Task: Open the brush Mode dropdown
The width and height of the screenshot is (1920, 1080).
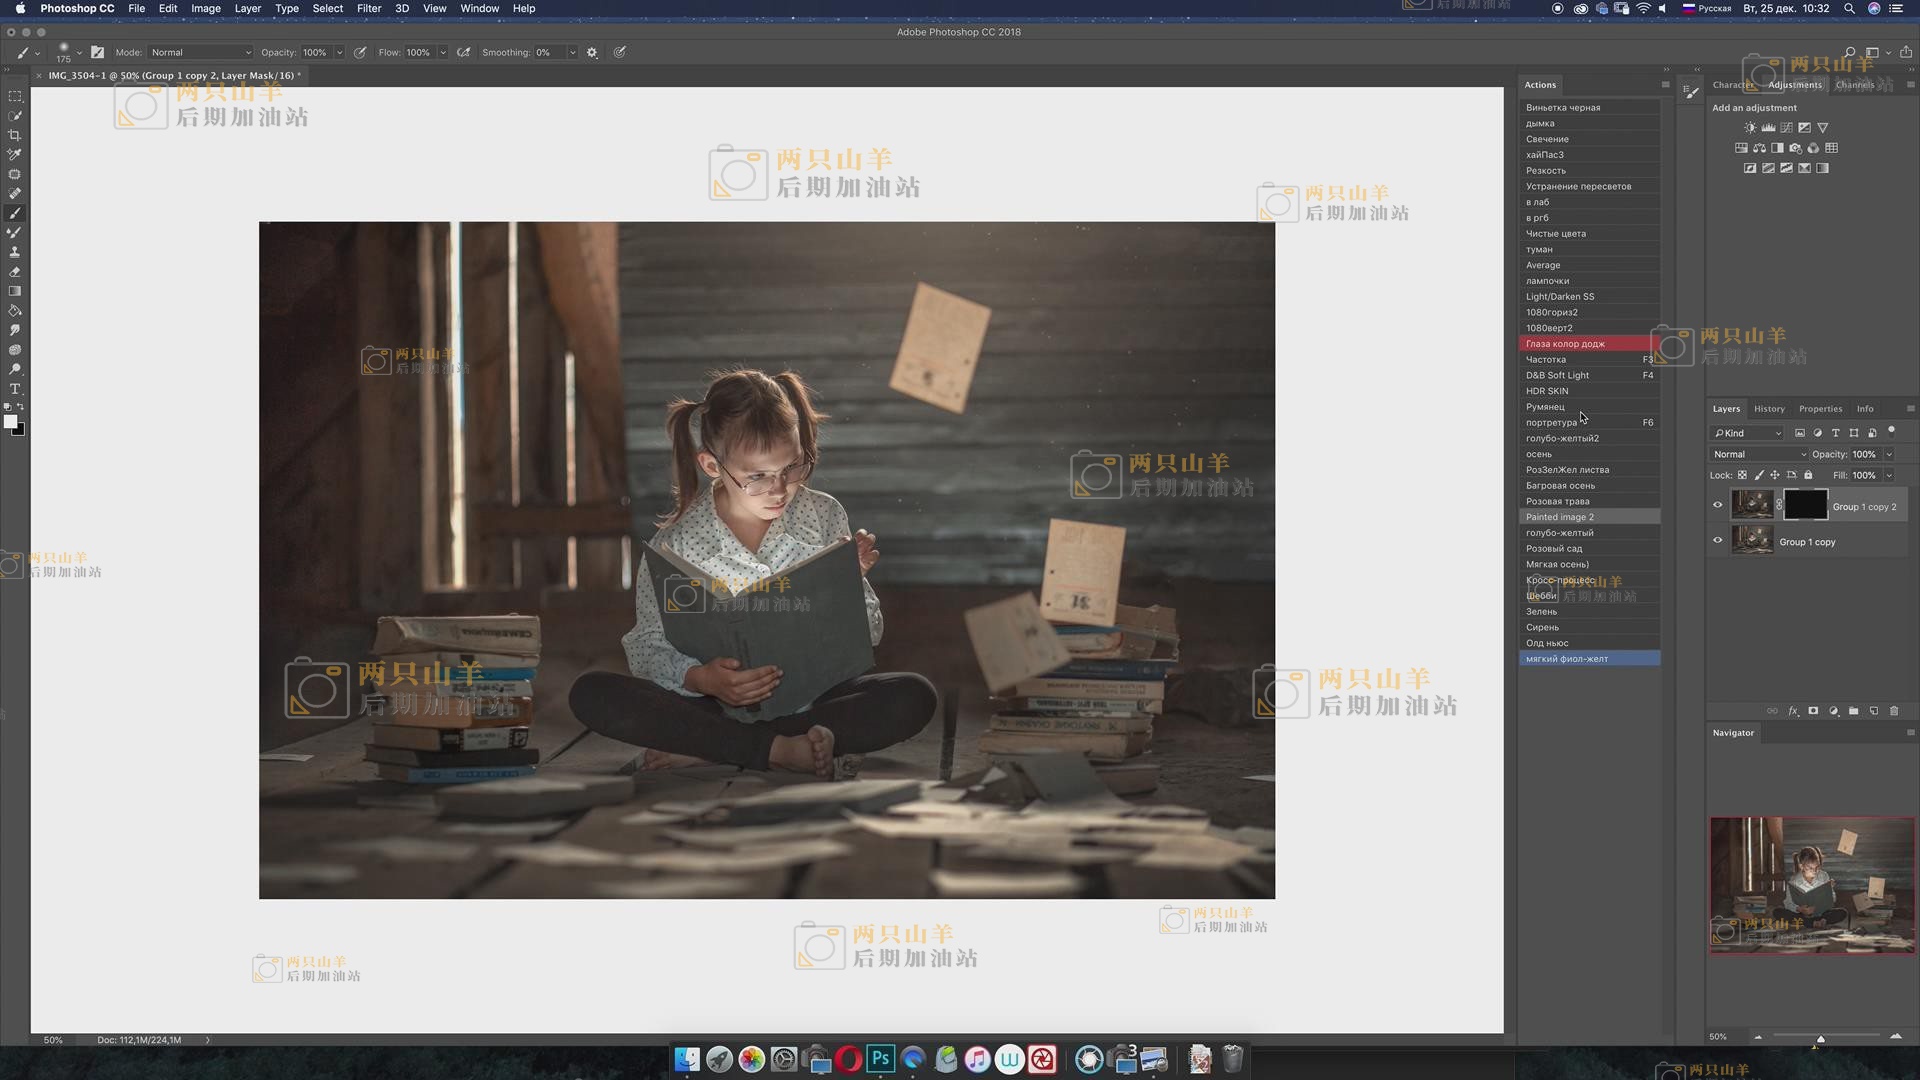Action: point(200,53)
